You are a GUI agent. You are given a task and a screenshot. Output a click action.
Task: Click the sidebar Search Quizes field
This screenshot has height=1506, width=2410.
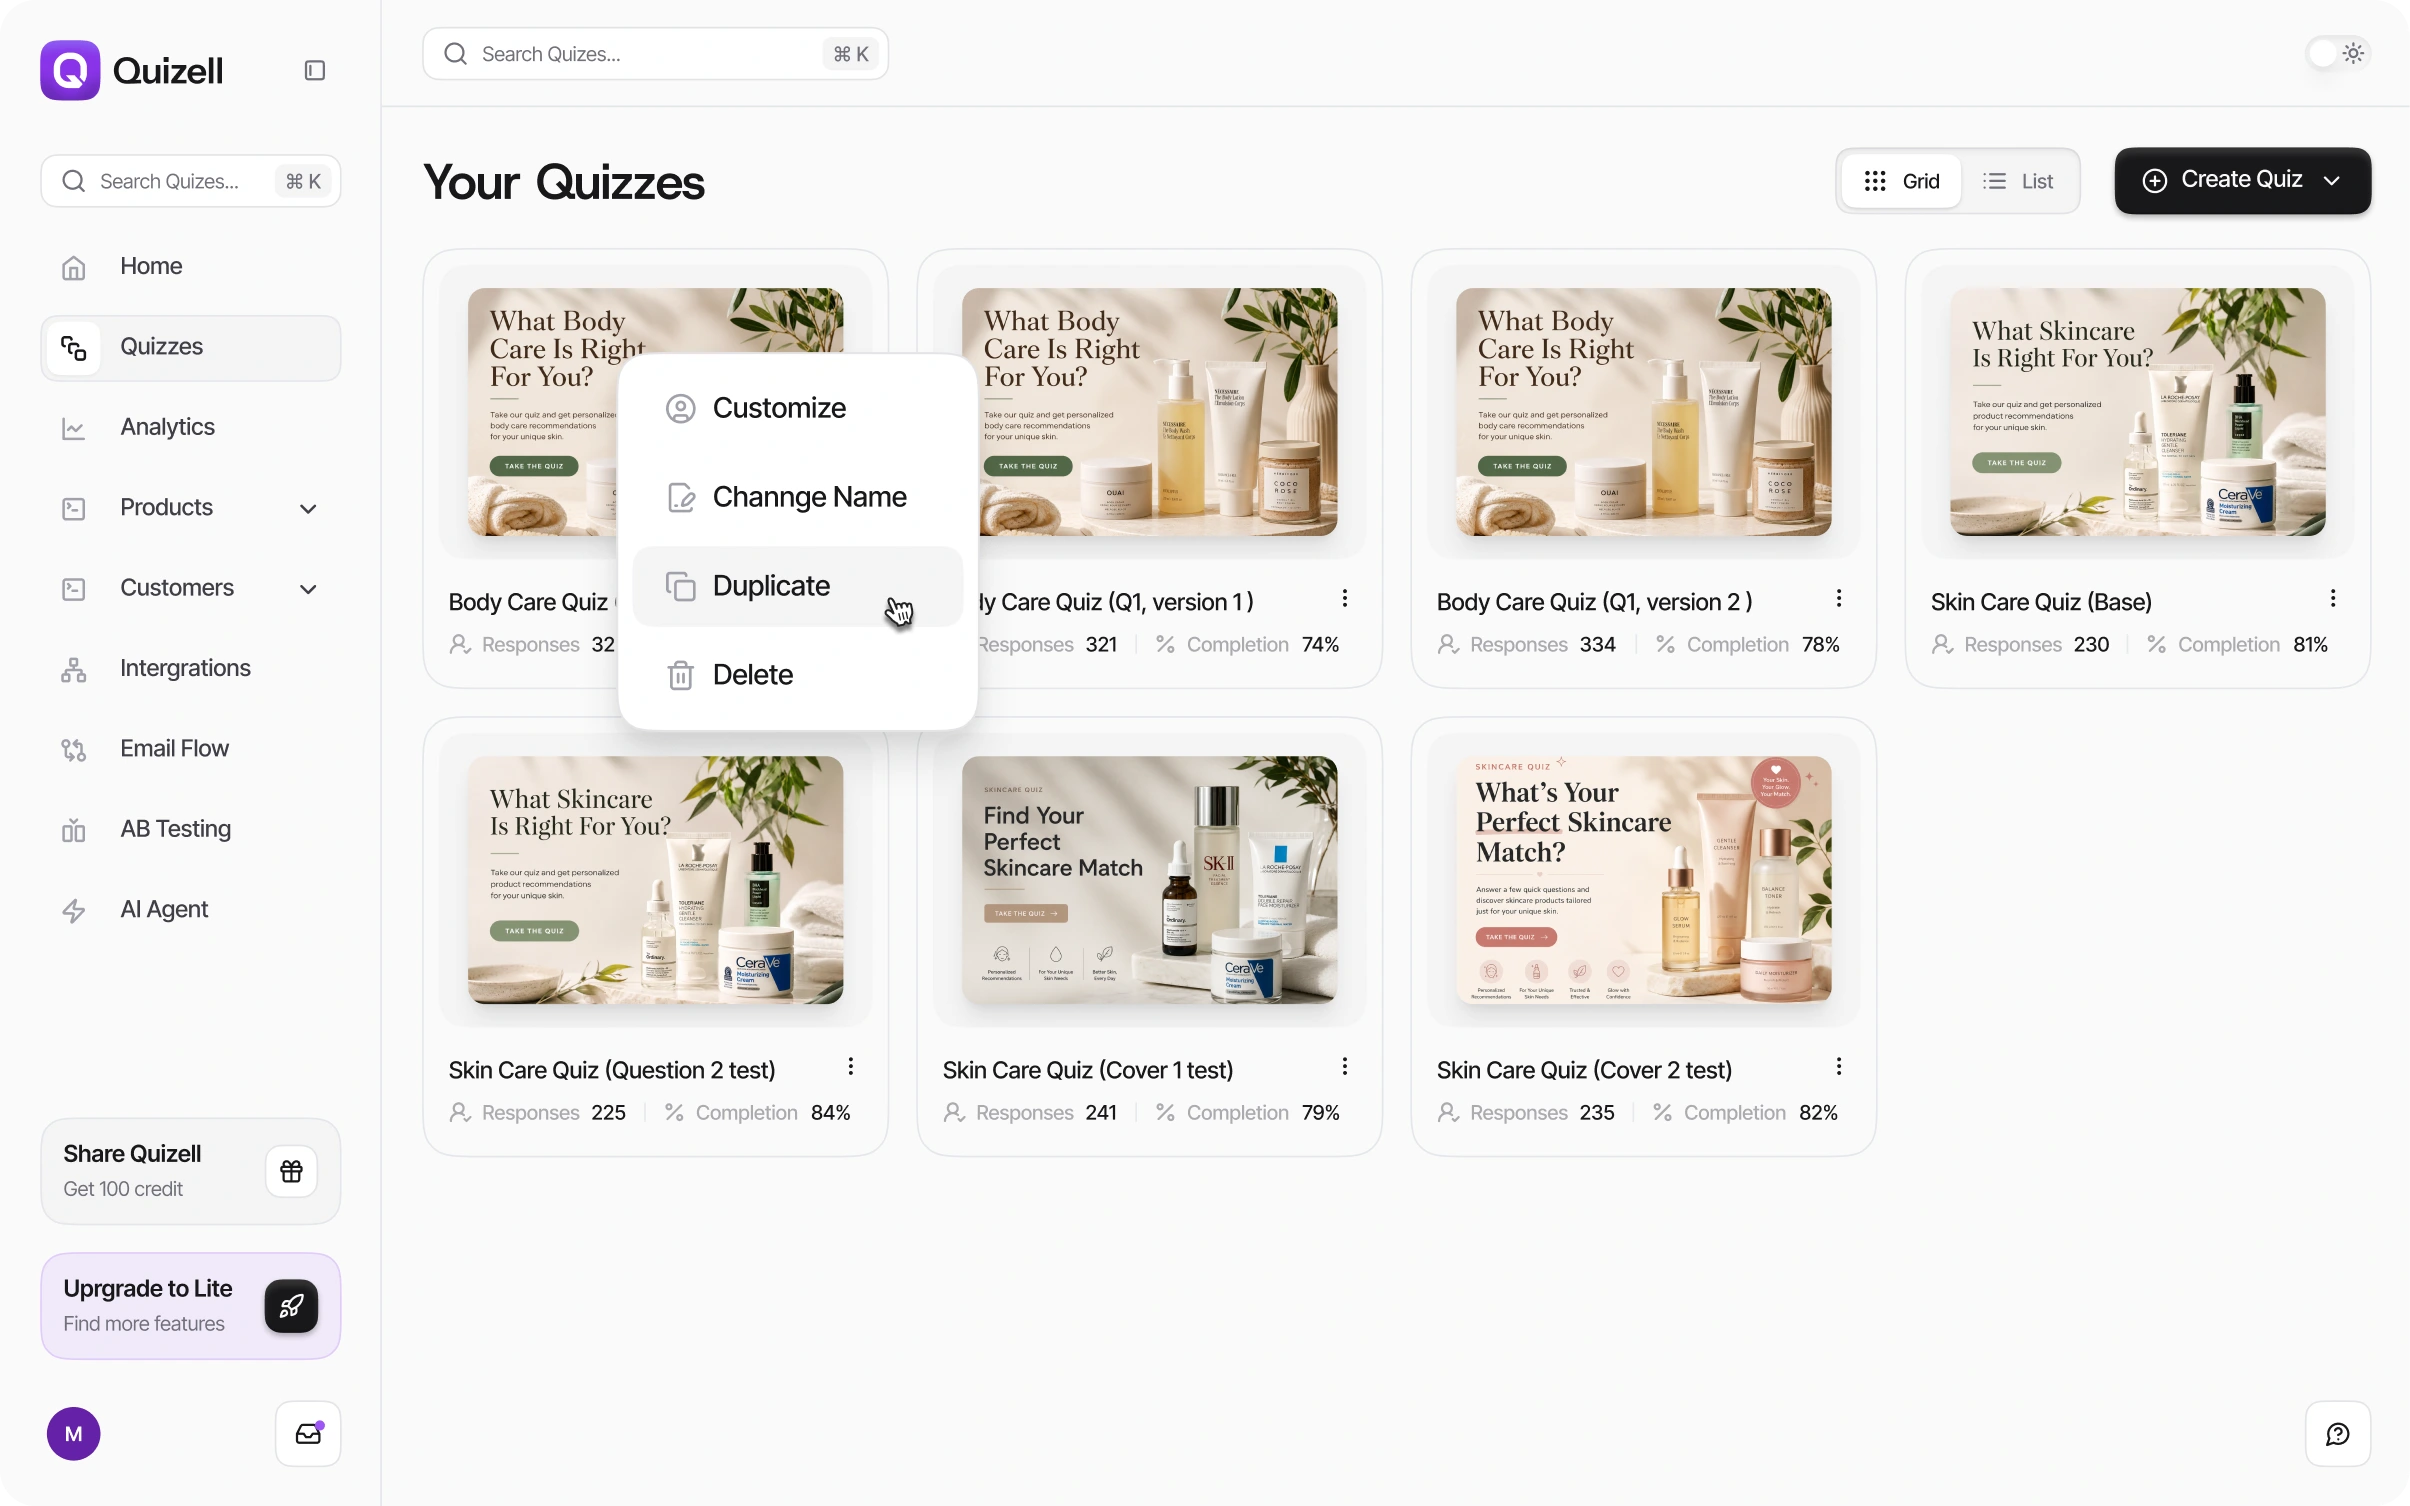[190, 181]
